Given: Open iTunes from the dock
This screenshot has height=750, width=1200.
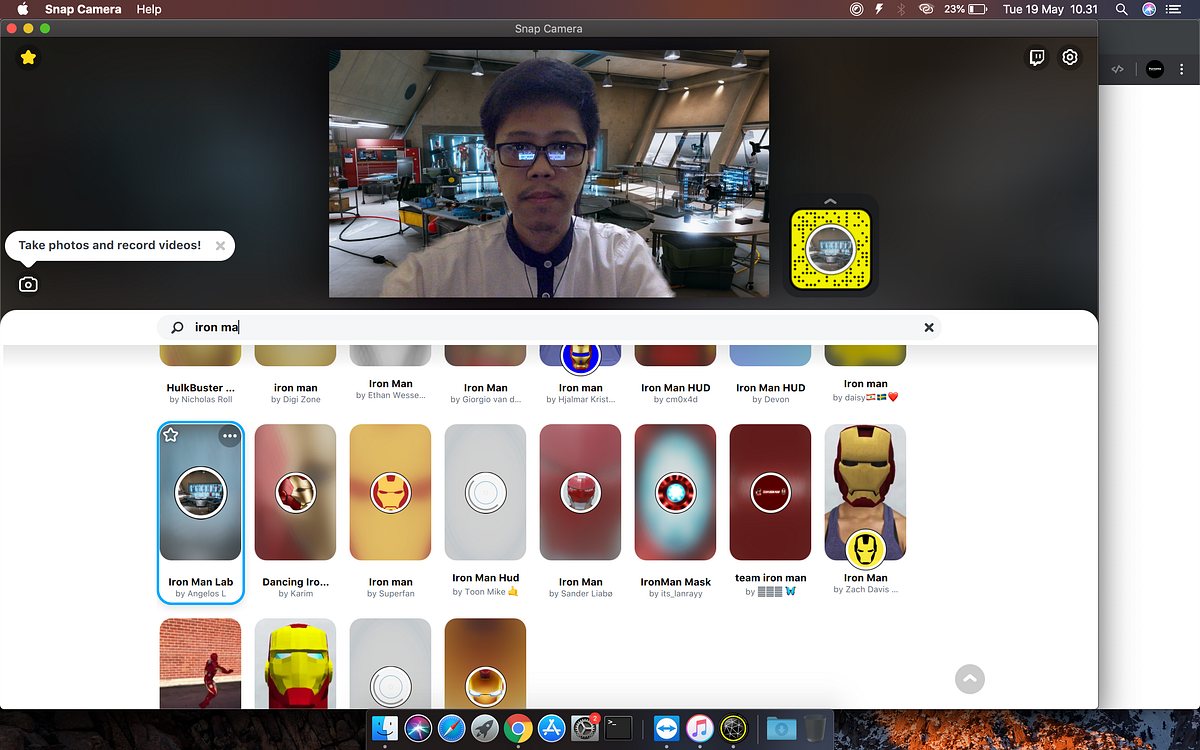Looking at the screenshot, I should click(x=700, y=728).
